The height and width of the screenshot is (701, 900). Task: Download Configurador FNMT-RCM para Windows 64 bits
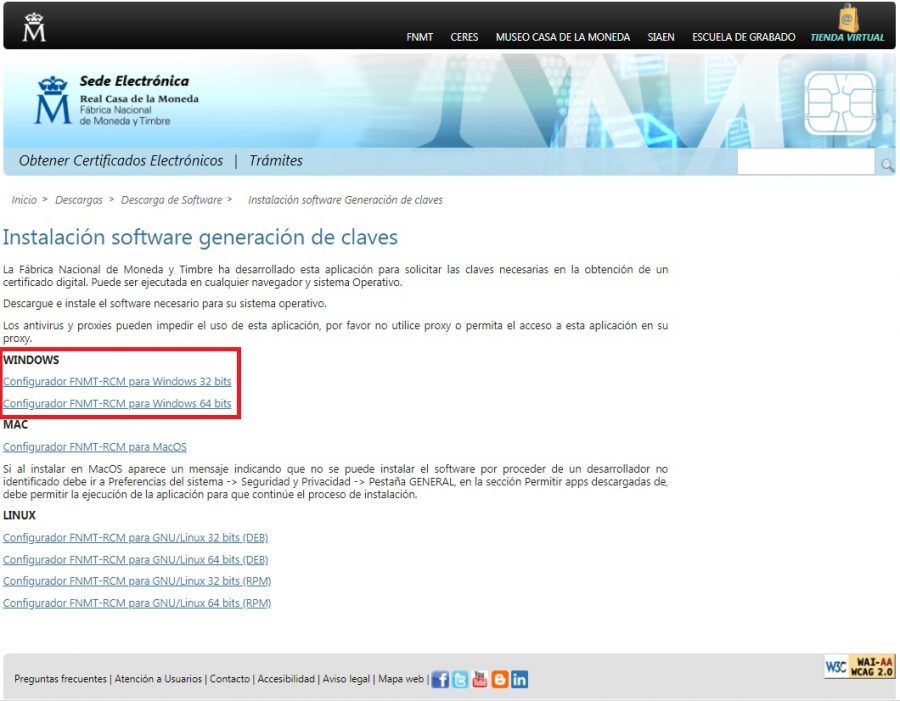(x=119, y=403)
